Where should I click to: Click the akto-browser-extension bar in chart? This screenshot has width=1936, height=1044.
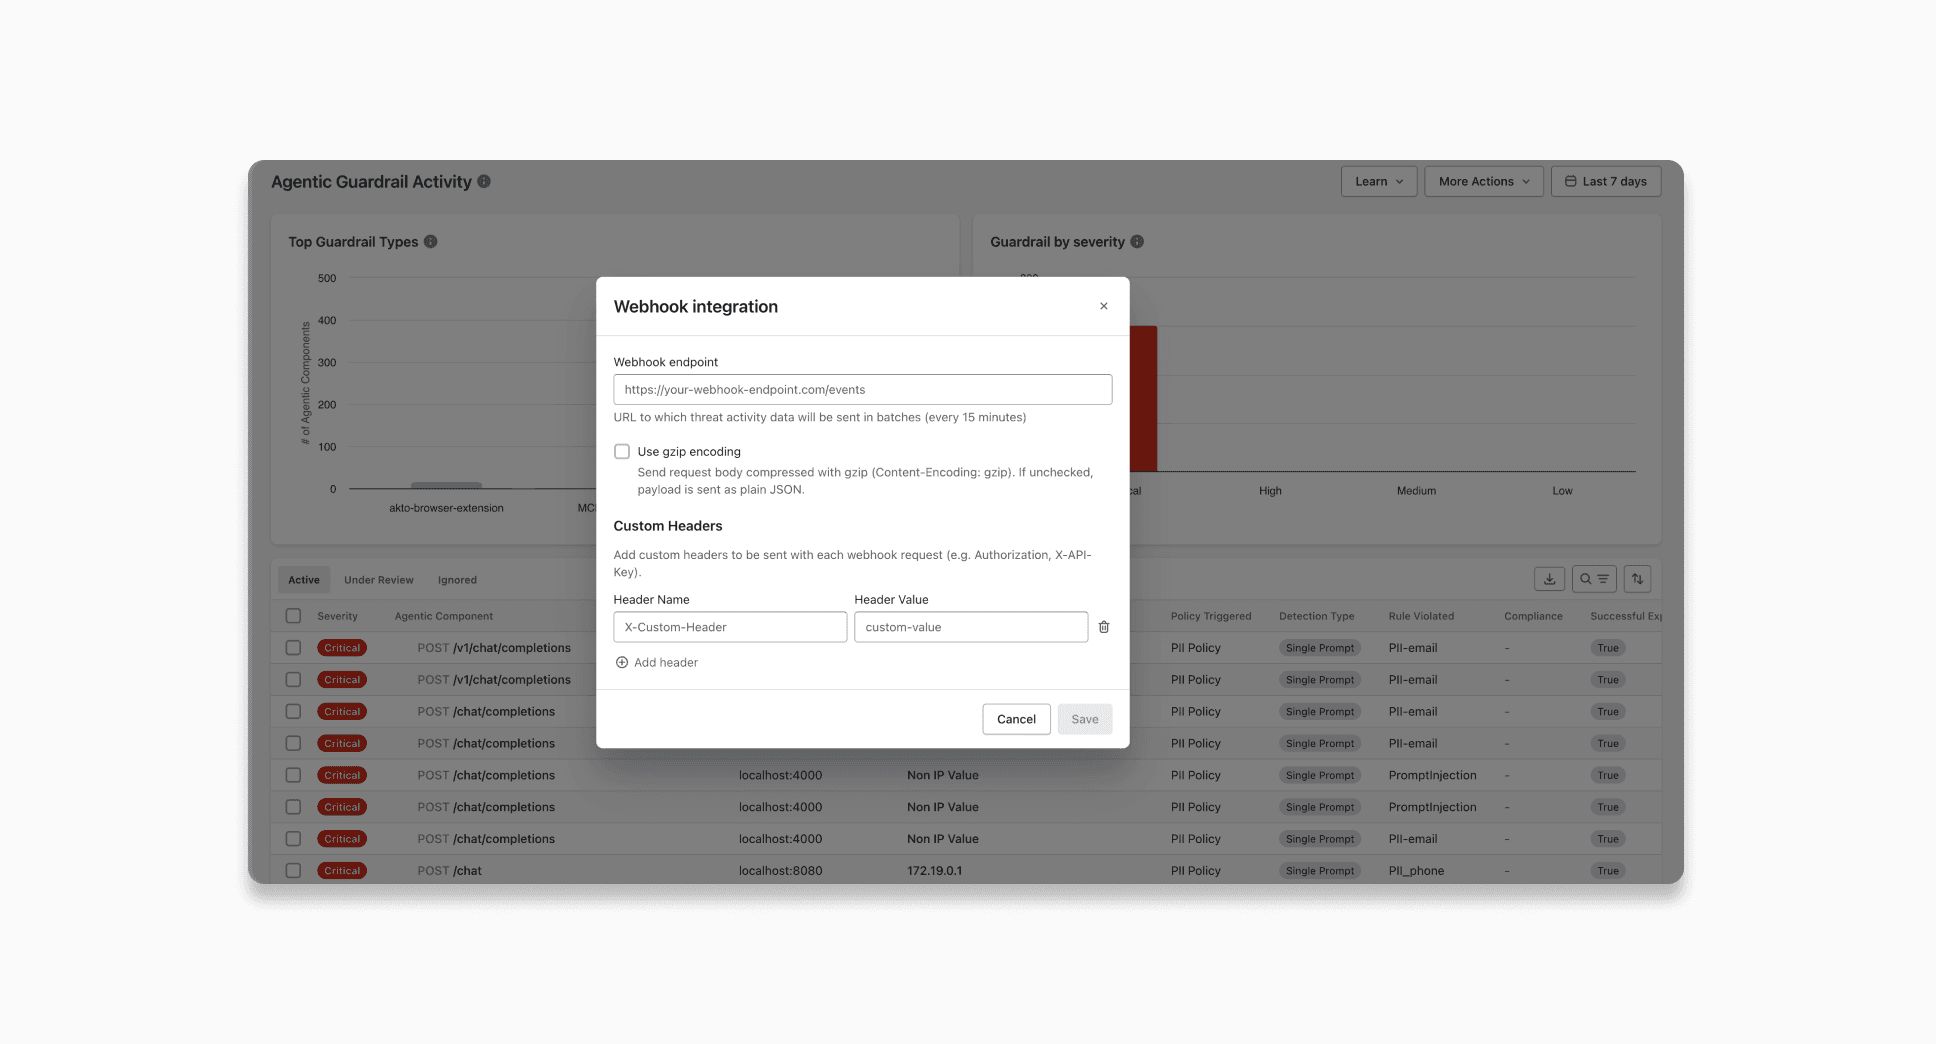(446, 486)
